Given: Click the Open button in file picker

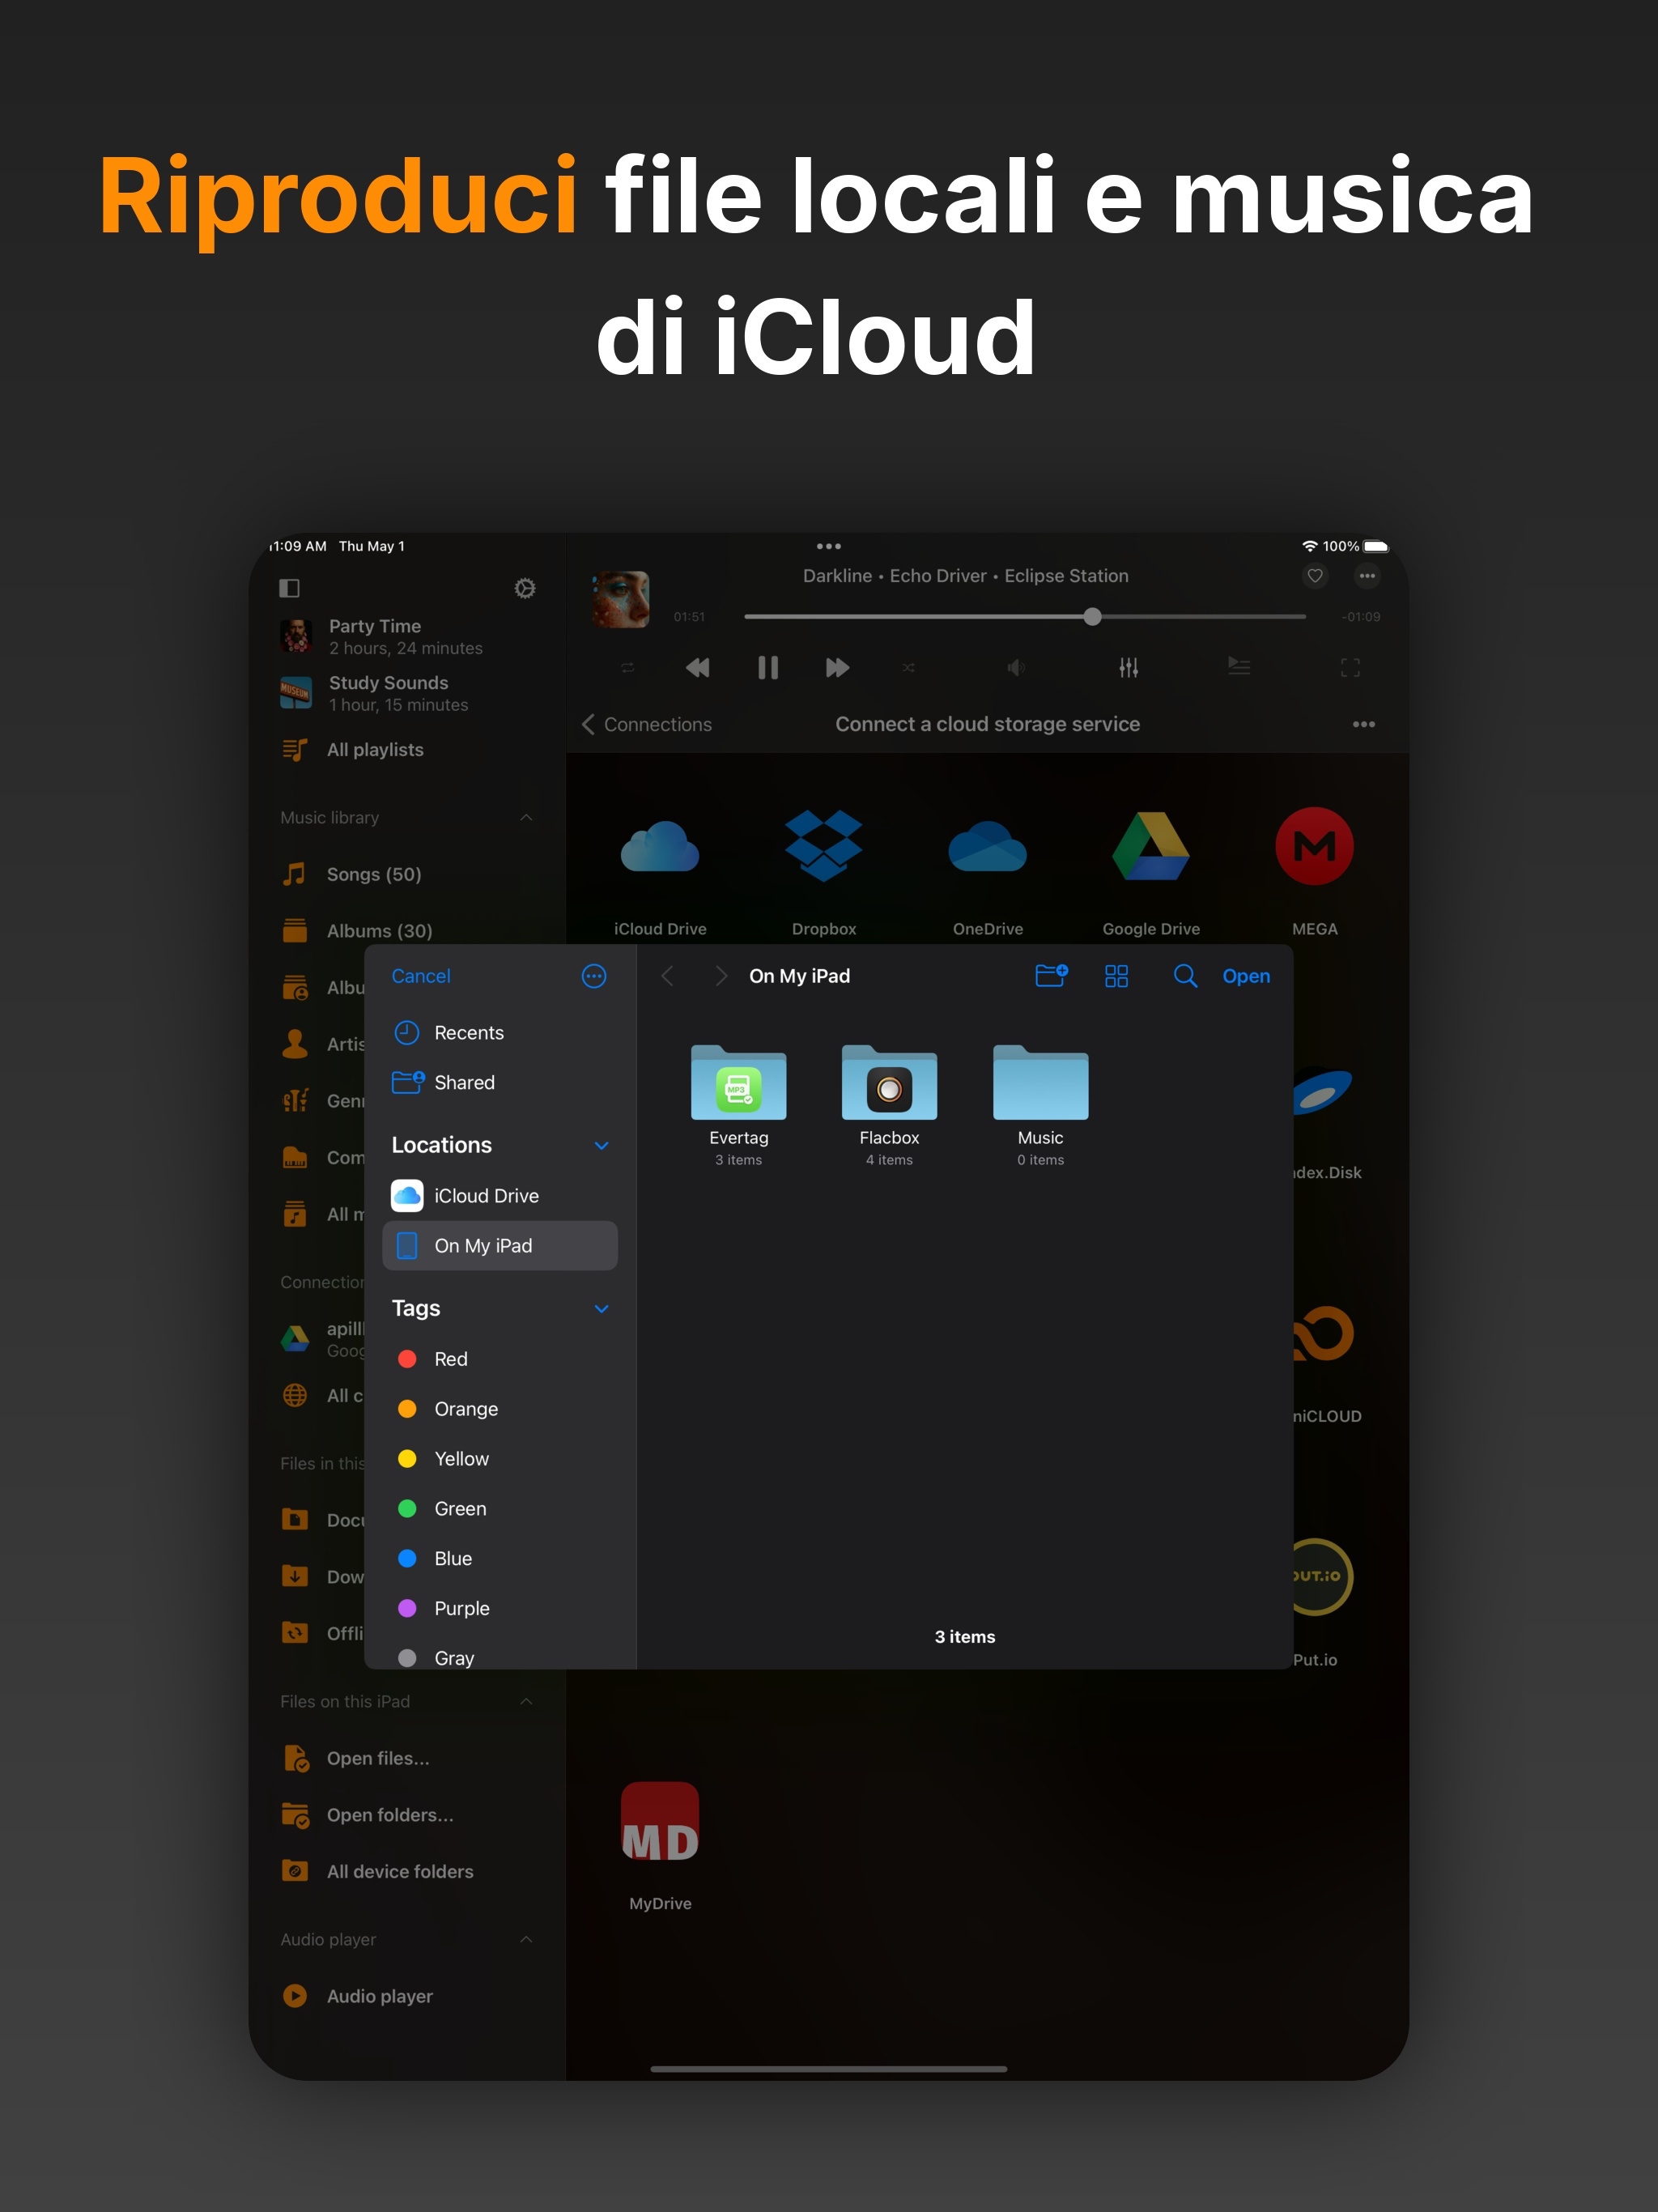Looking at the screenshot, I should pos(1245,976).
